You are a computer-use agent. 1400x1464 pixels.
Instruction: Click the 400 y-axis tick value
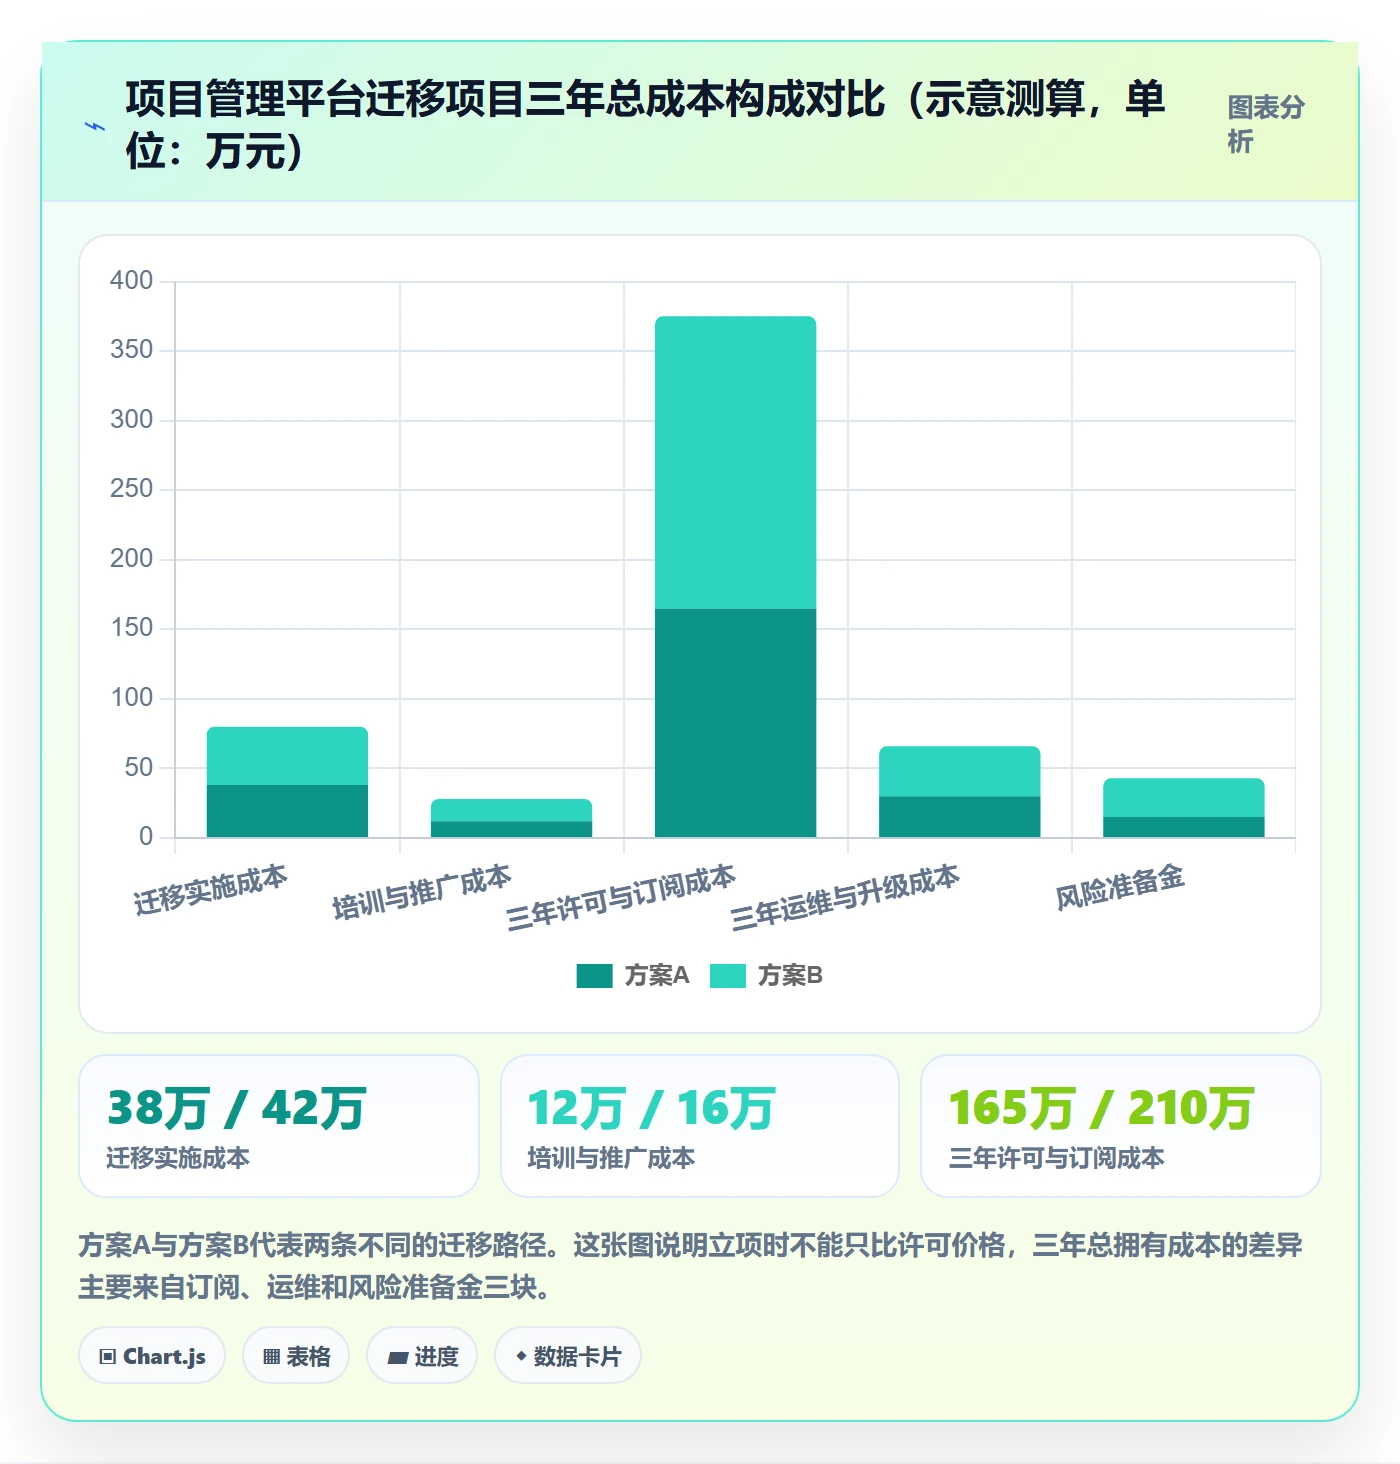coord(131,280)
